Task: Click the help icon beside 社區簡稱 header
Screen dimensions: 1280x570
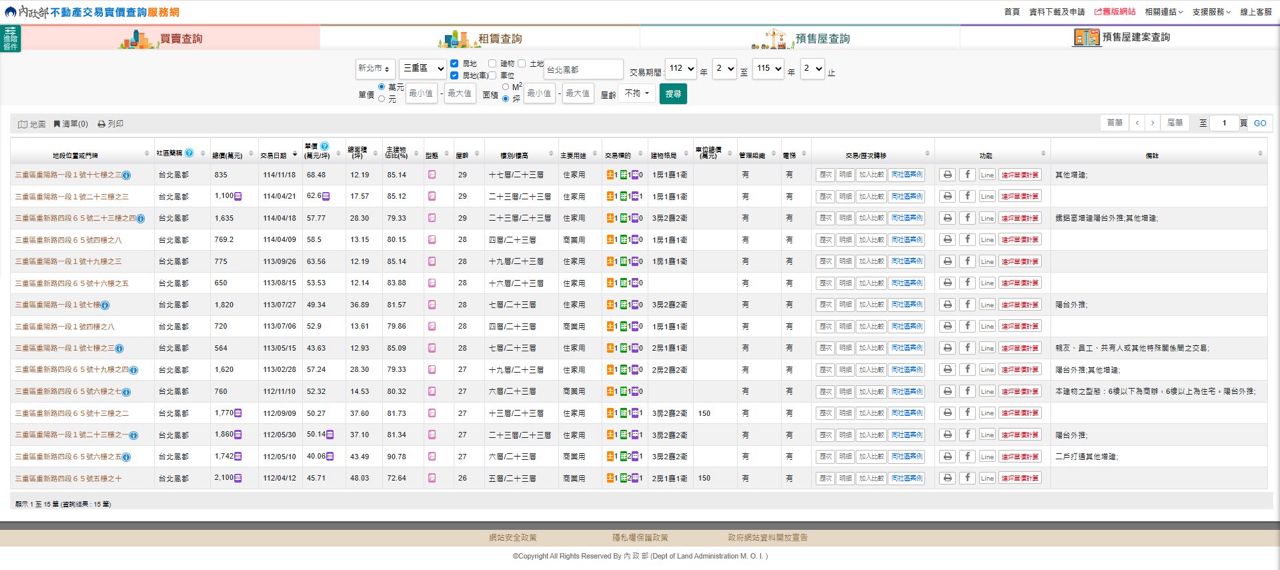Action: [189, 153]
